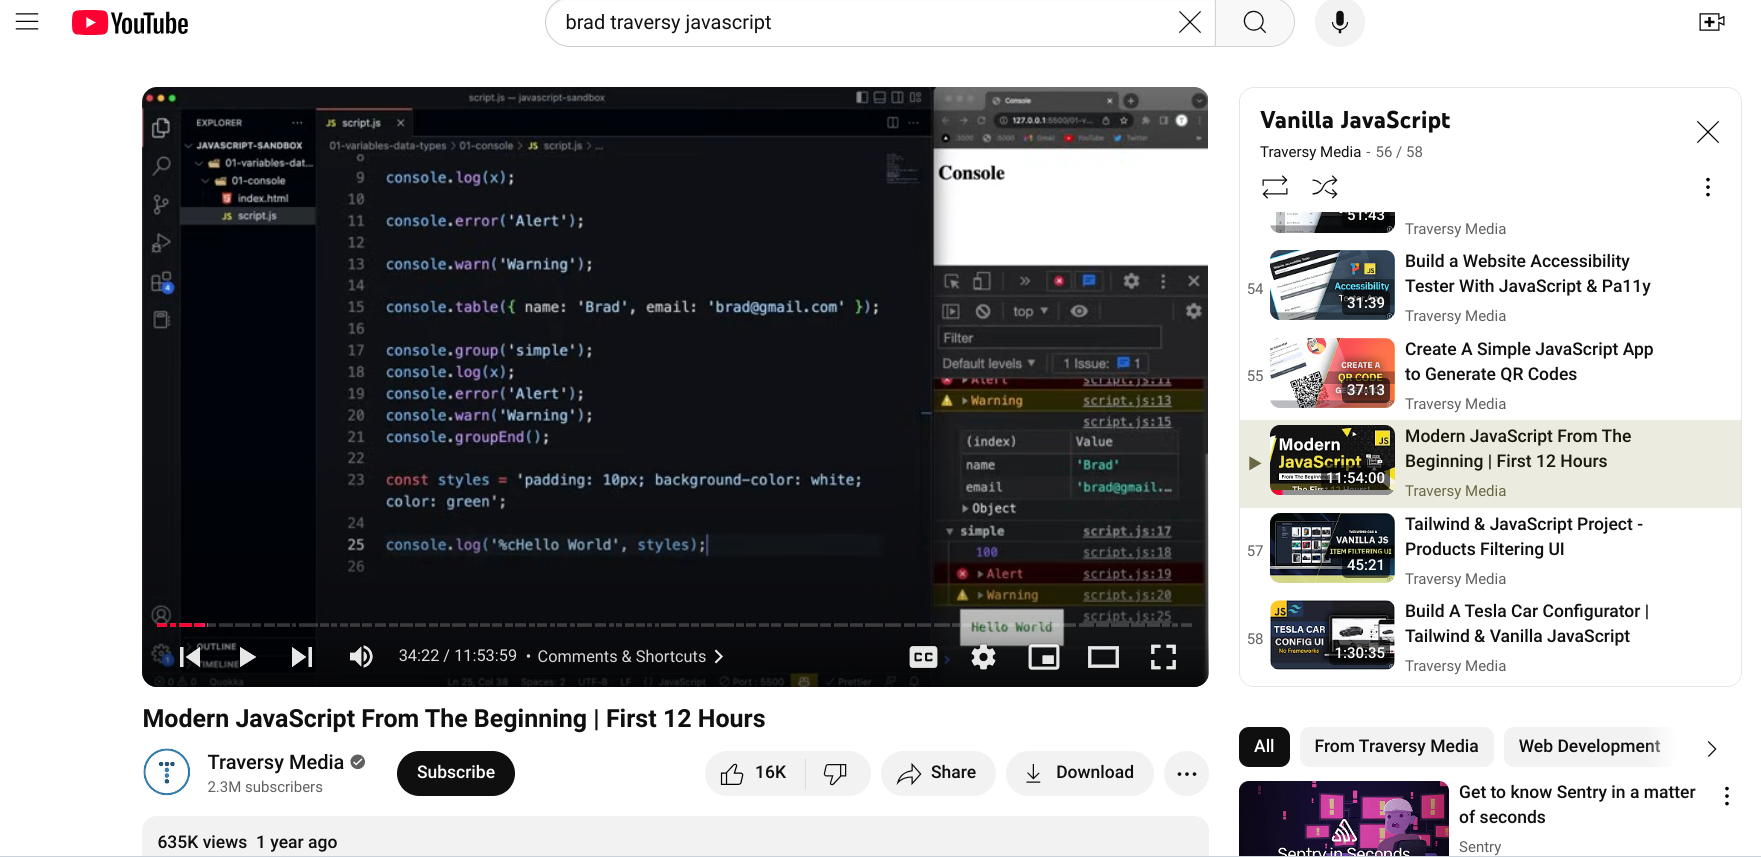Image resolution: width=1761 pixels, height=857 pixels.
Task: Expand Comments & Shortcuts chapter chevron
Action: click(x=718, y=656)
